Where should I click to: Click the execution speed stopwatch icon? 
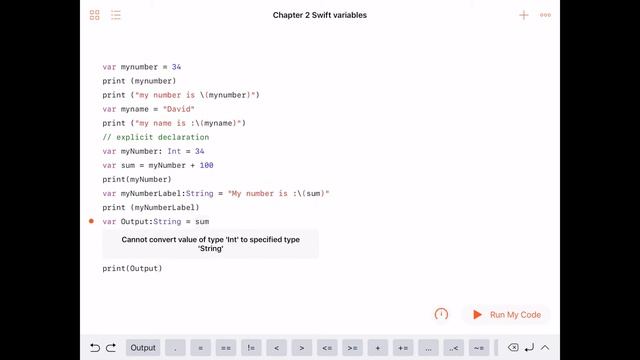441,314
